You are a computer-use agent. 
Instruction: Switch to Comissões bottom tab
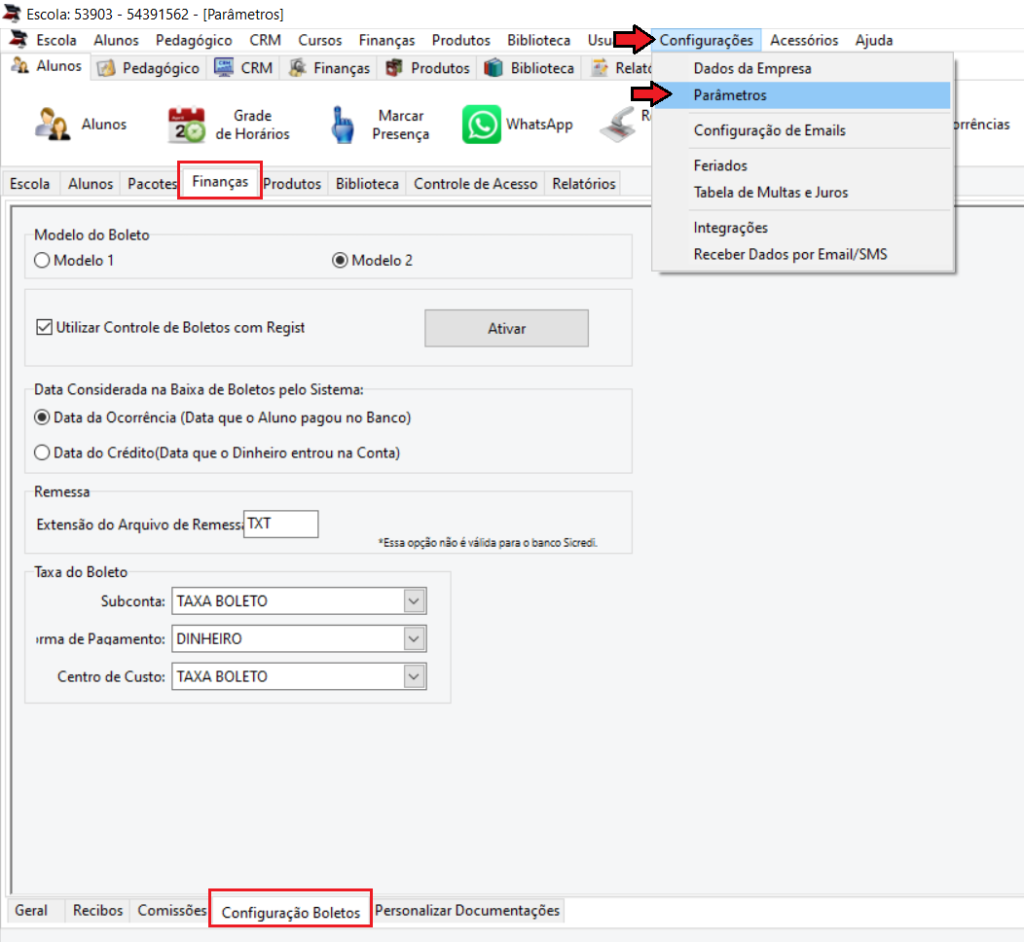point(172,910)
